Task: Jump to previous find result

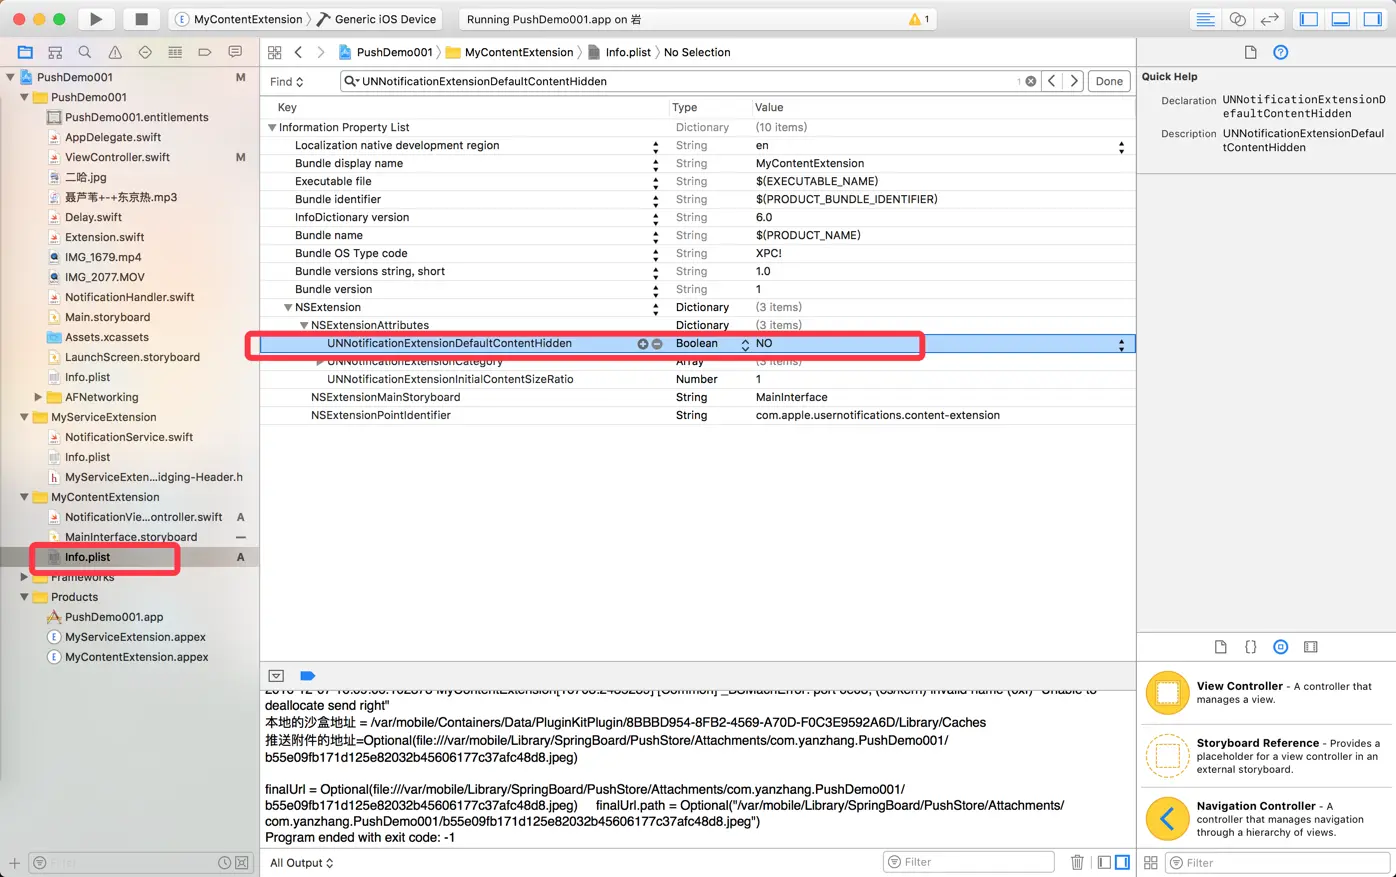Action: point(1052,81)
